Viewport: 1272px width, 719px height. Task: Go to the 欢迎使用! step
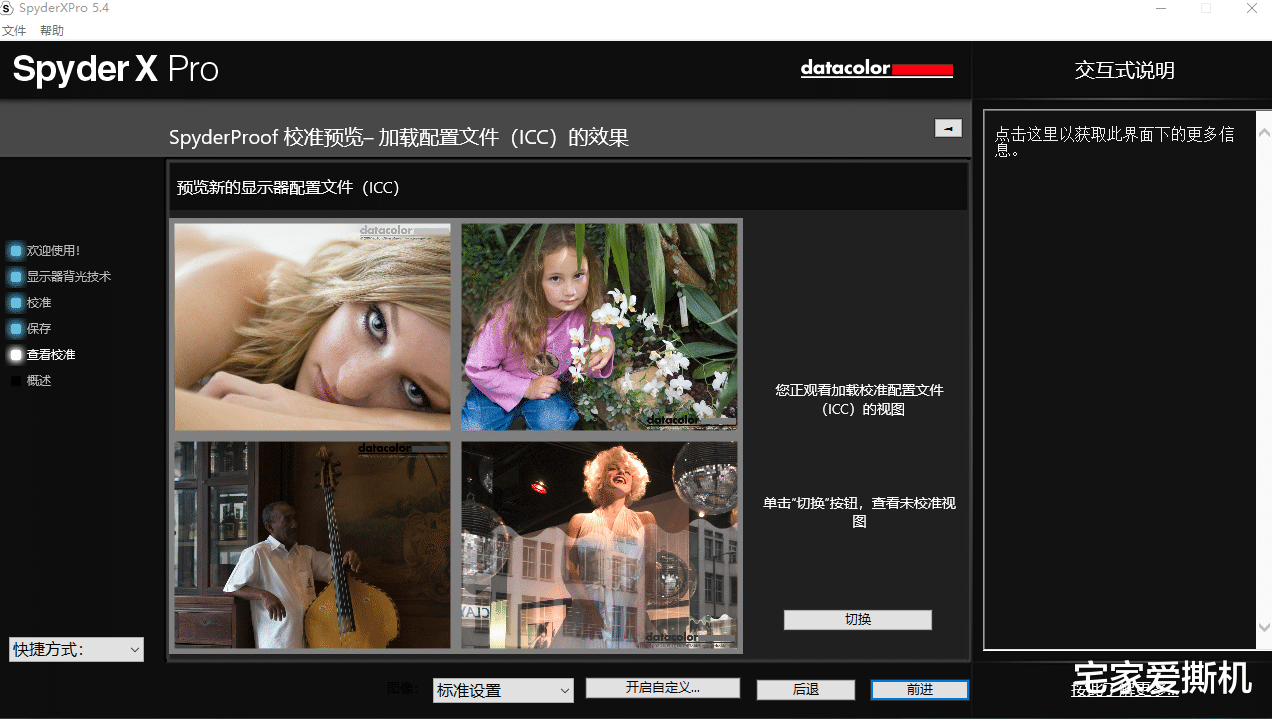point(53,250)
